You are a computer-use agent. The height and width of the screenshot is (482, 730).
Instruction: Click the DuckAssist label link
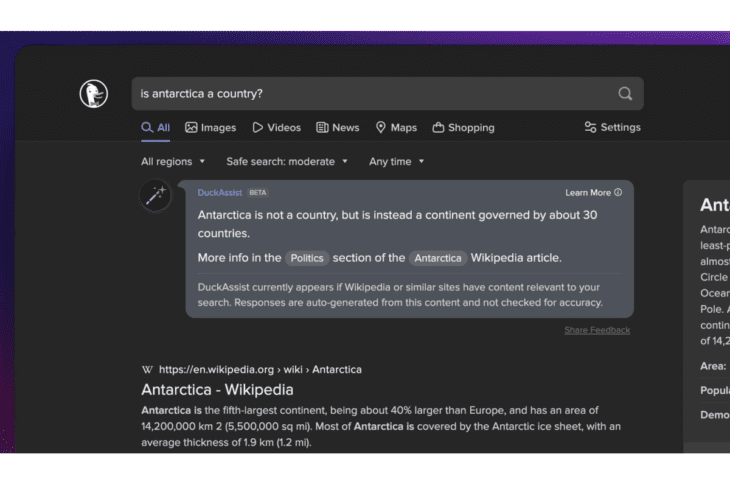point(220,192)
